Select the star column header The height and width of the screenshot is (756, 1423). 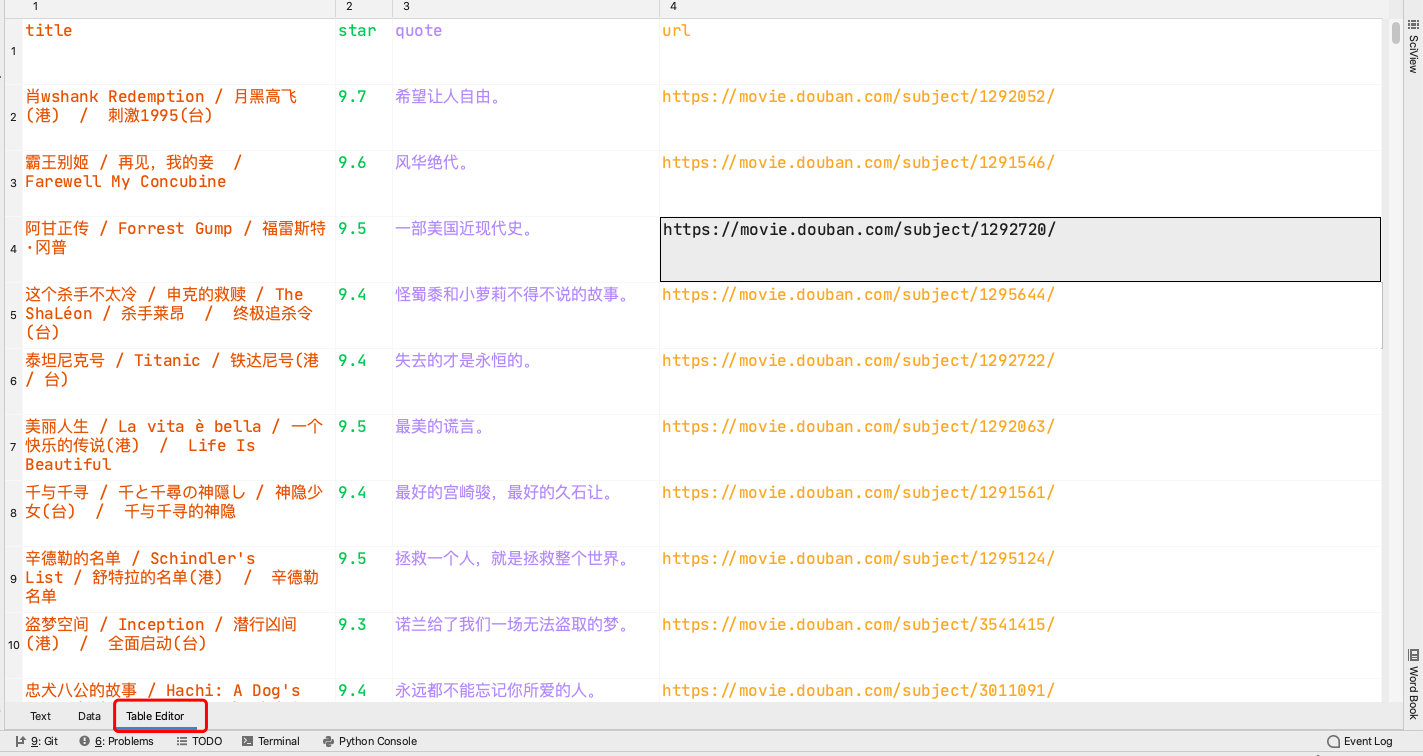coord(357,30)
